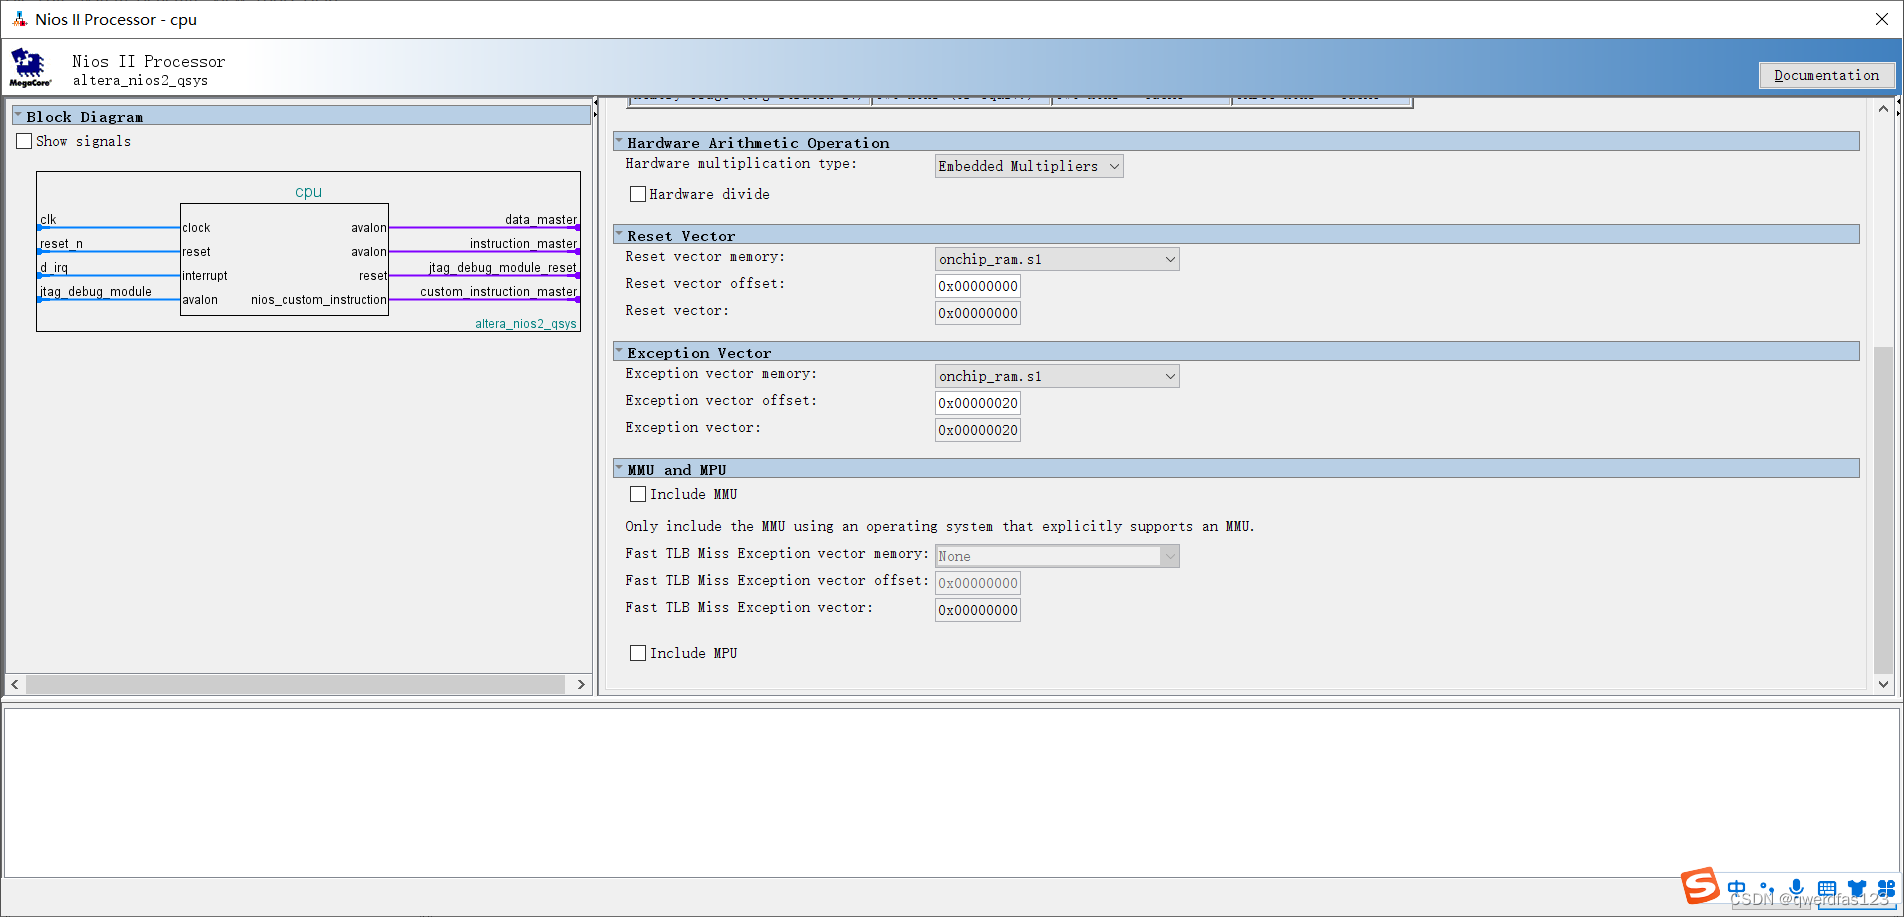
Task: Click the instruction_master signal label
Action: click(523, 243)
